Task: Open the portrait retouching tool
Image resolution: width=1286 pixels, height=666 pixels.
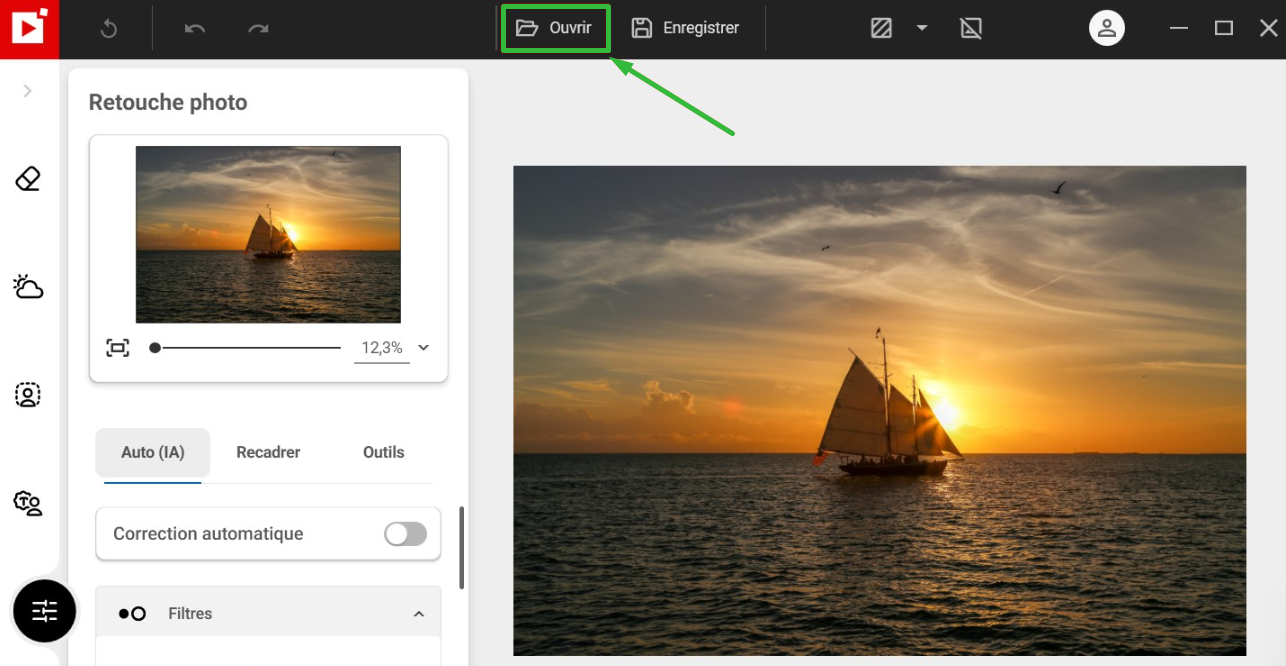Action: coord(28,395)
